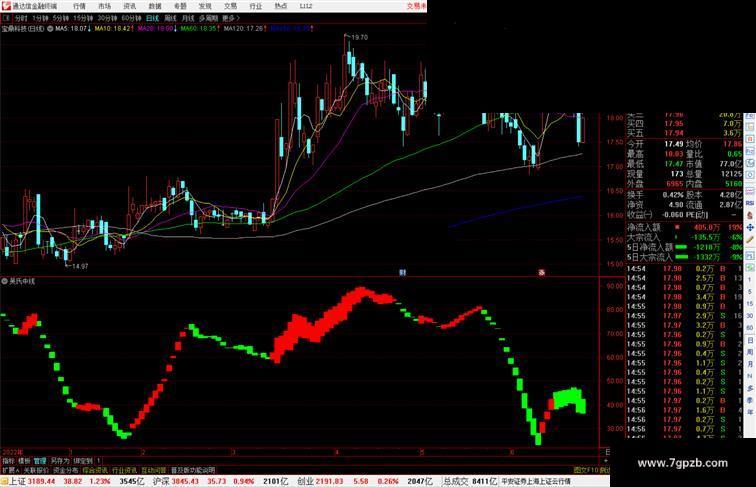Click the highlighted 管理 button
The height and width of the screenshot is (487, 756).
[x=40, y=461]
